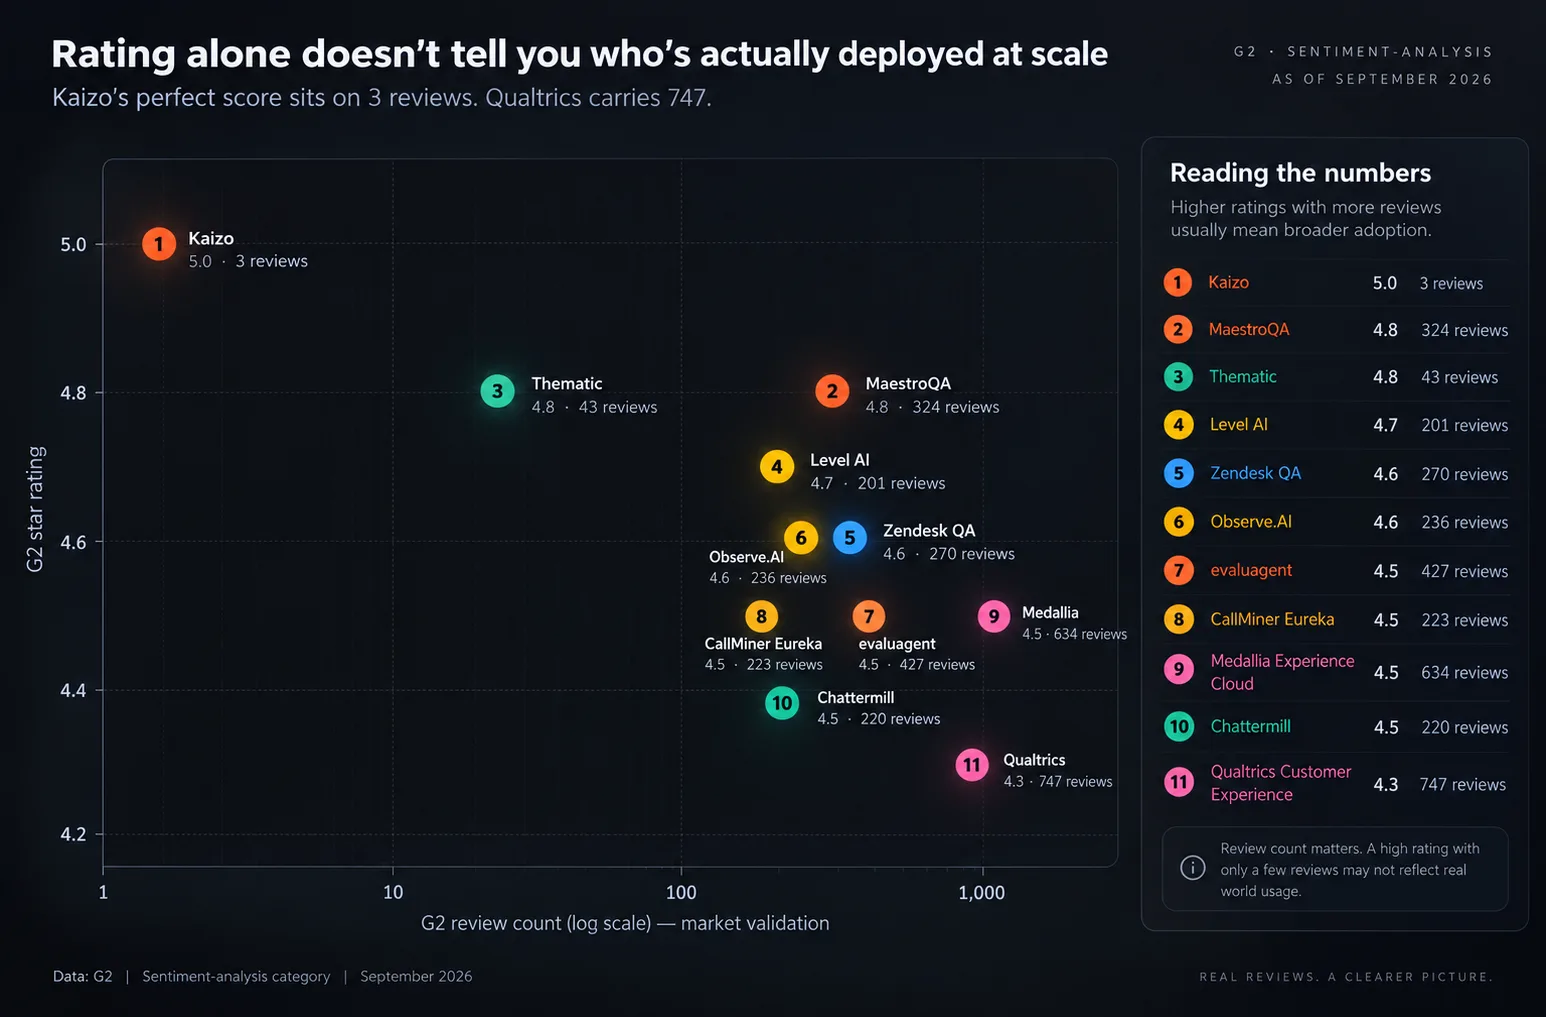Click the MaestroQA name in the legend list

[x=1249, y=330]
